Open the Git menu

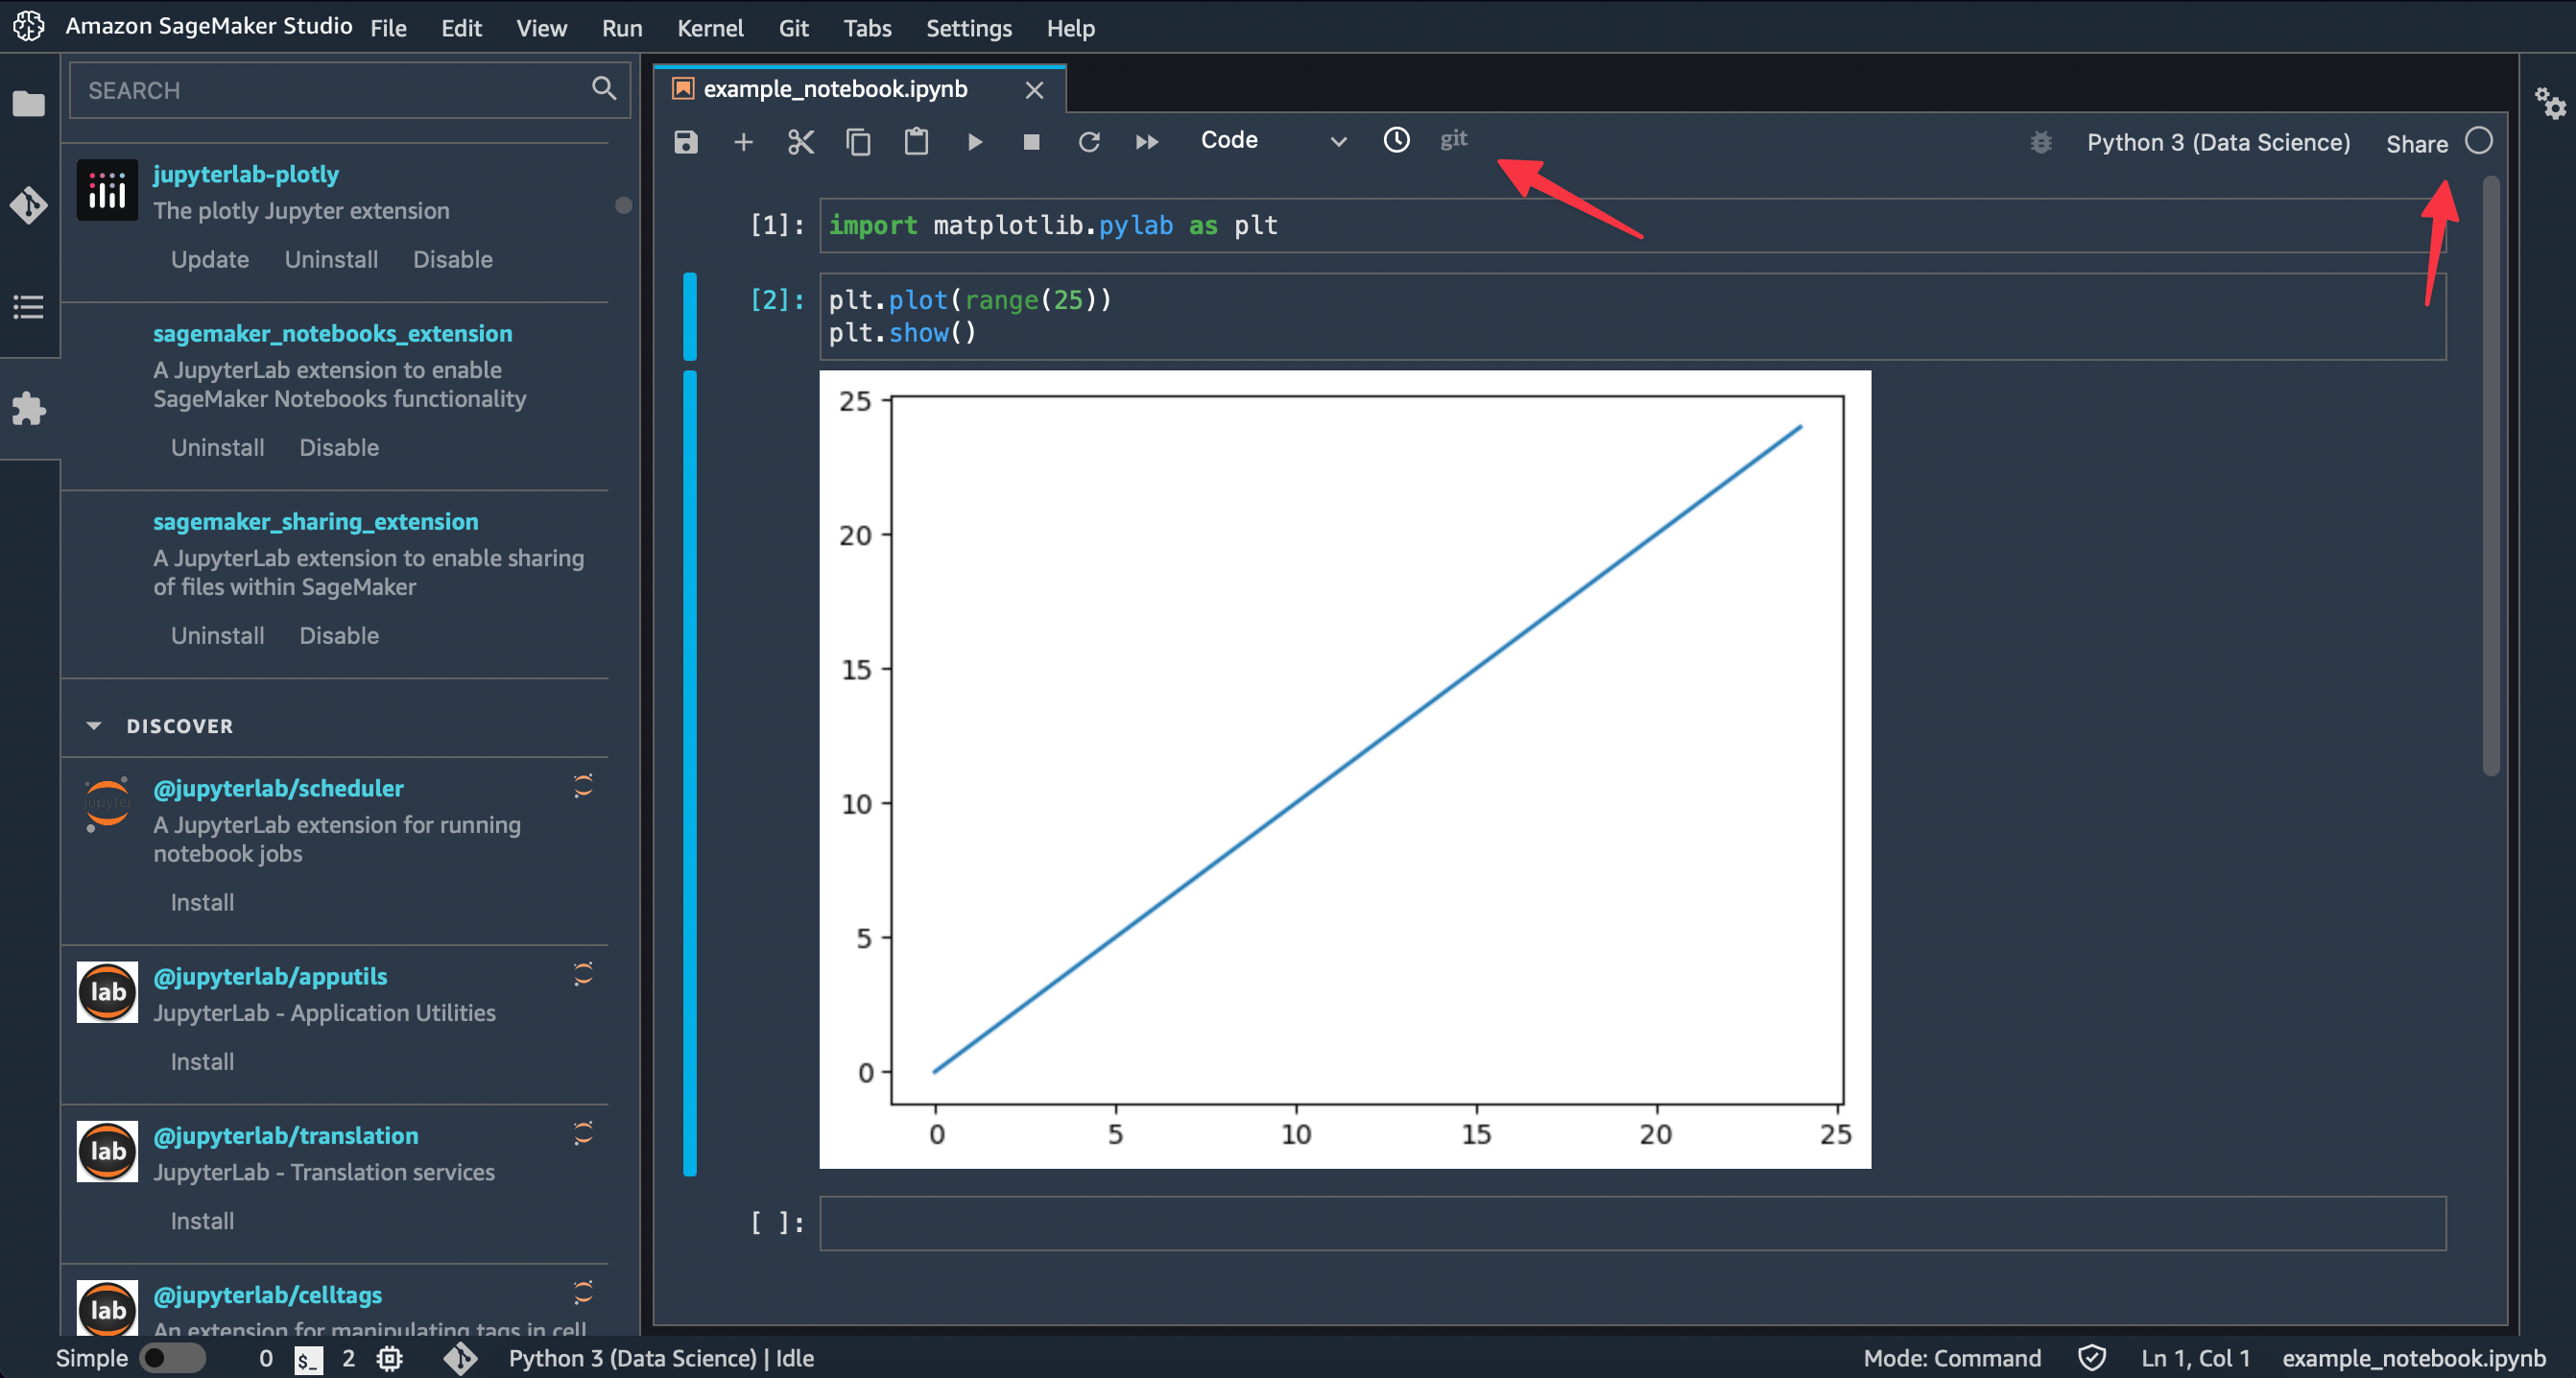point(793,28)
